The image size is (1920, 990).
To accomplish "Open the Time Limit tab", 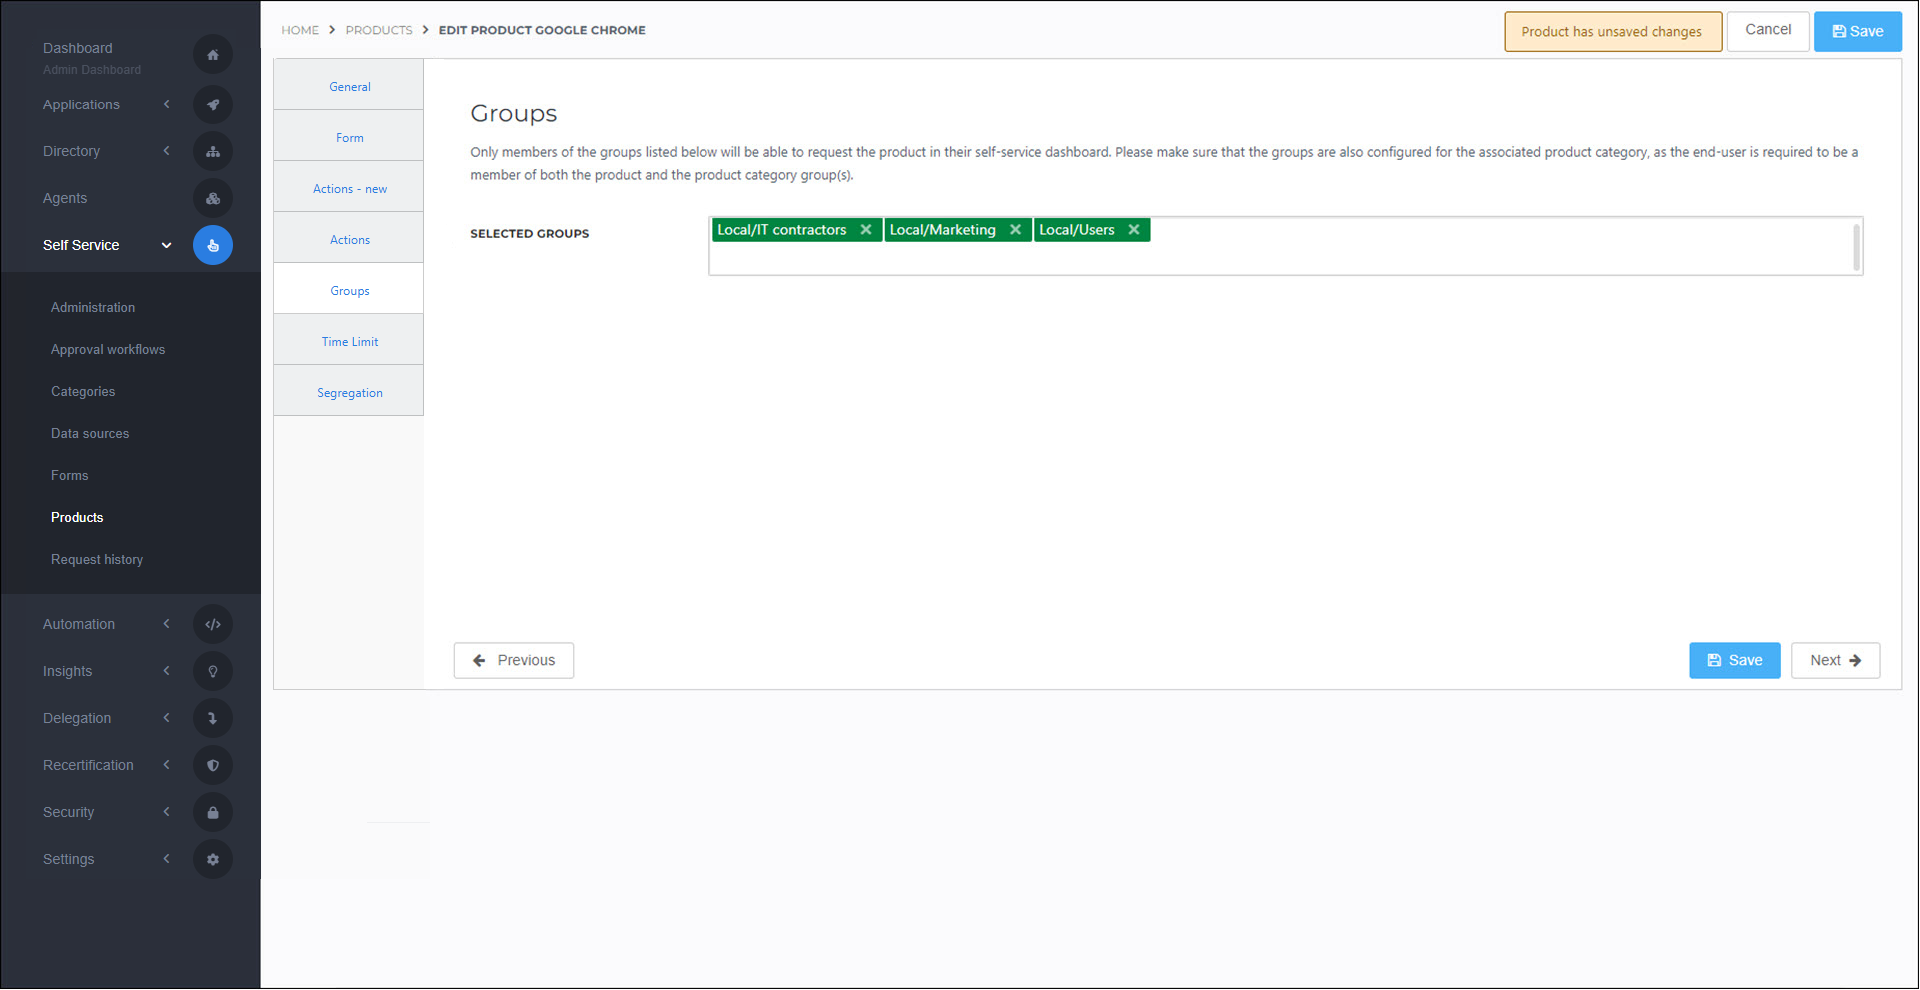I will pyautogui.click(x=349, y=340).
